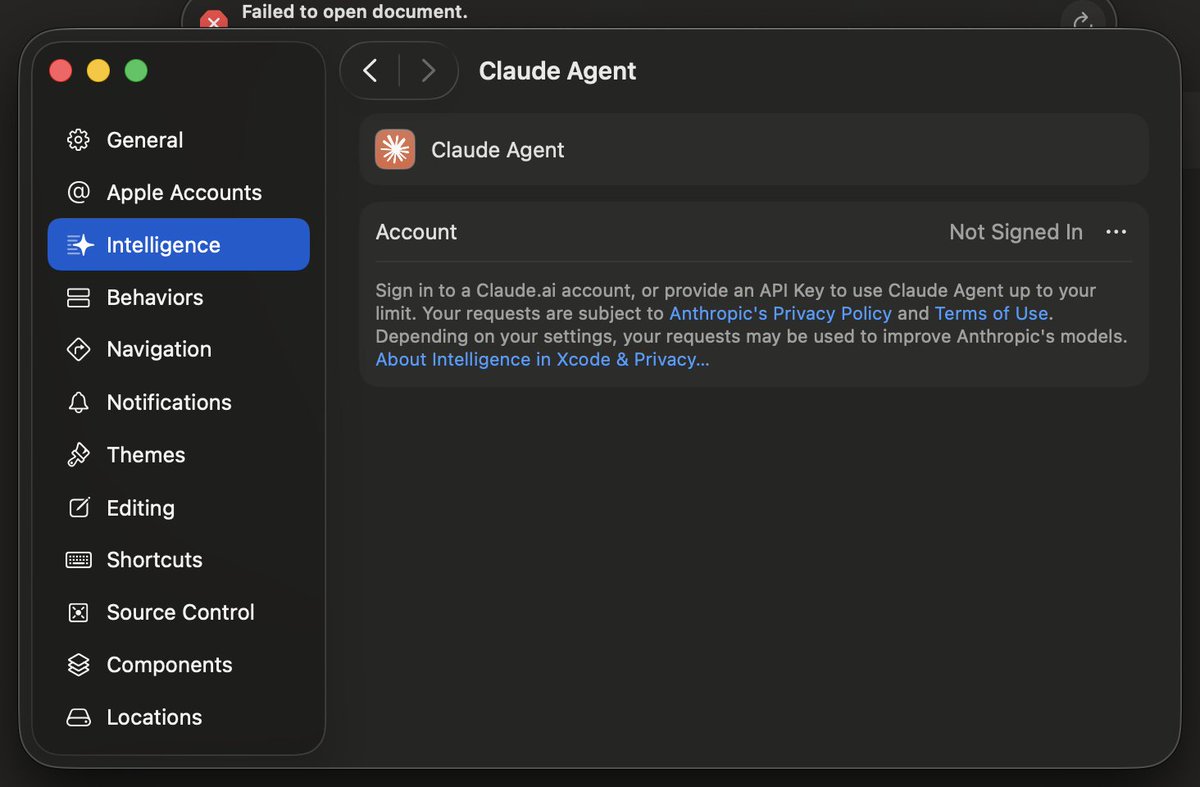Click the Claude Agent window title
The height and width of the screenshot is (787, 1200).
[x=557, y=71]
